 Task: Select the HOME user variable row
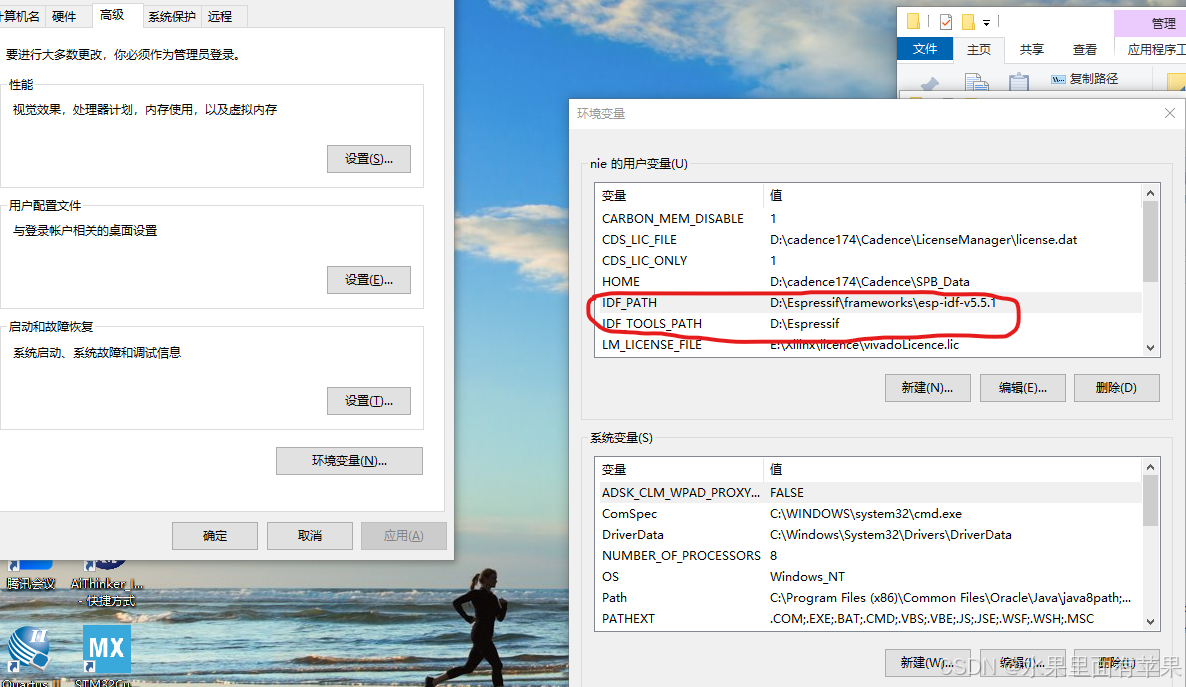tap(868, 281)
